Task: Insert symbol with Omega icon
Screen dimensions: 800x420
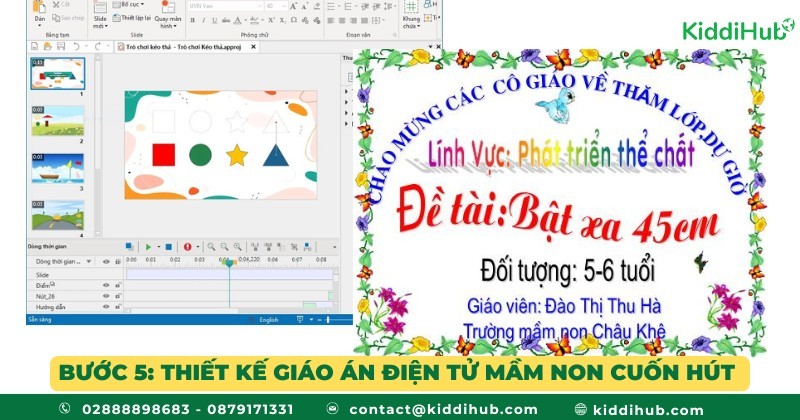Action: tap(294, 20)
